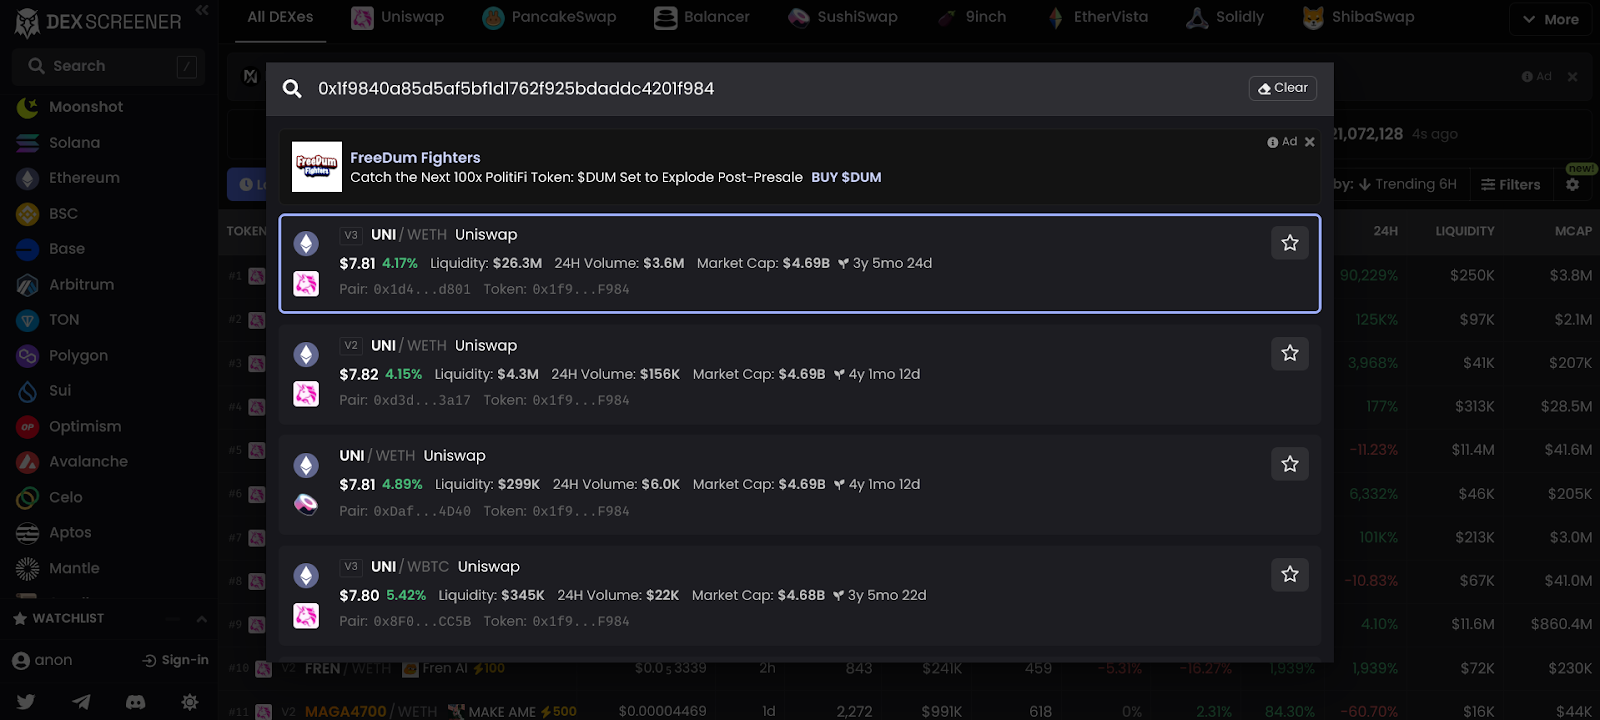Switch to the PancakeSwap tab

pyautogui.click(x=549, y=18)
